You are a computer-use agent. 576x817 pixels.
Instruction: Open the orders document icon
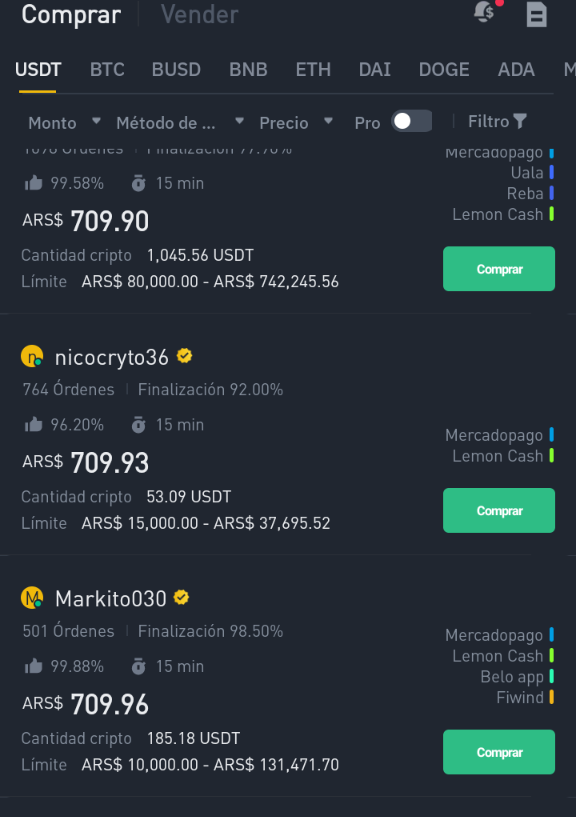coord(536,14)
